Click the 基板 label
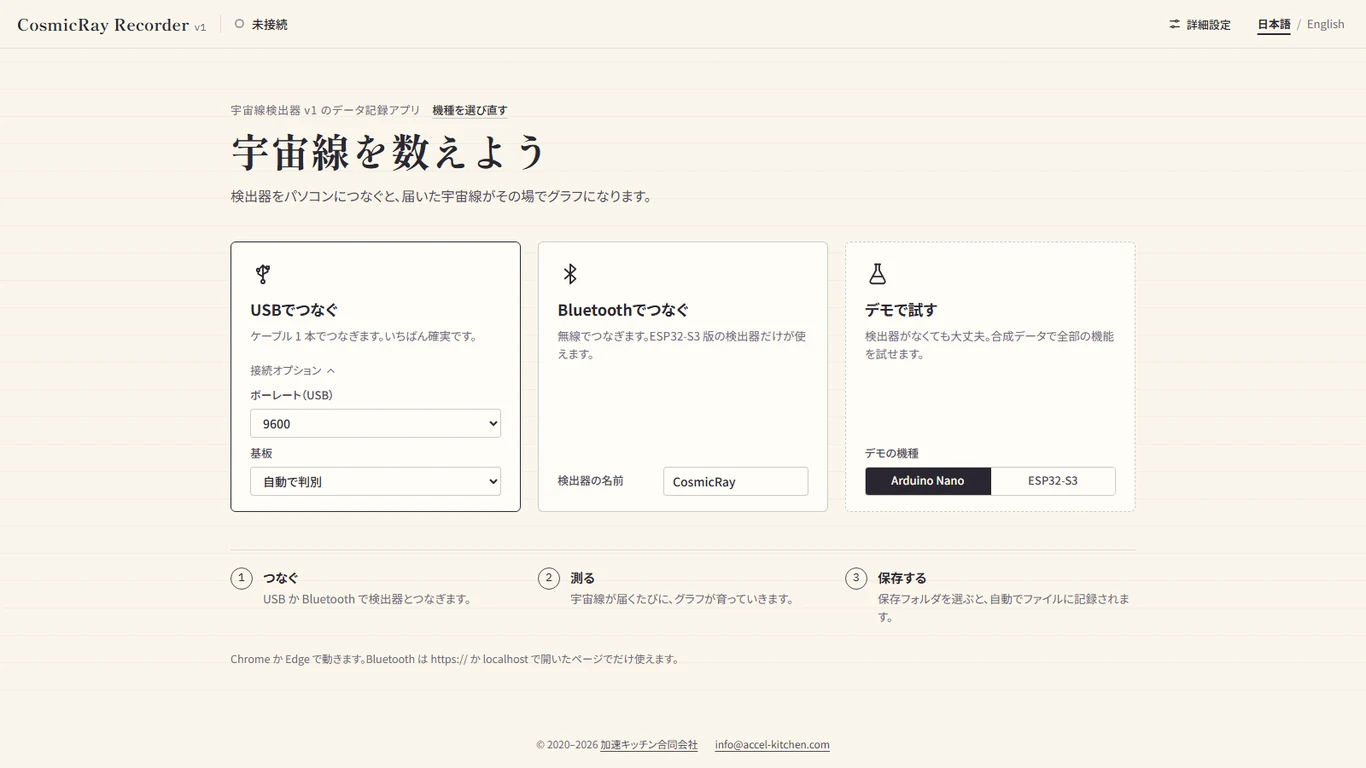Image resolution: width=1366 pixels, height=768 pixels. [261, 453]
